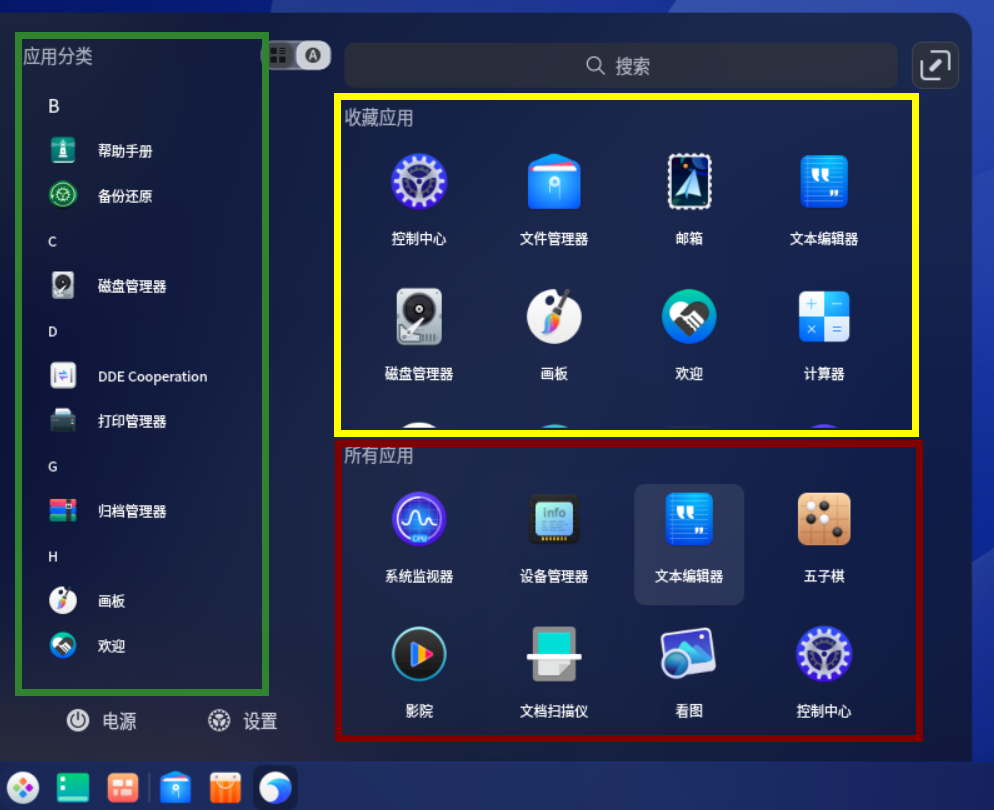994x810 pixels.
Task: Select letter G section header
Action: (53, 466)
